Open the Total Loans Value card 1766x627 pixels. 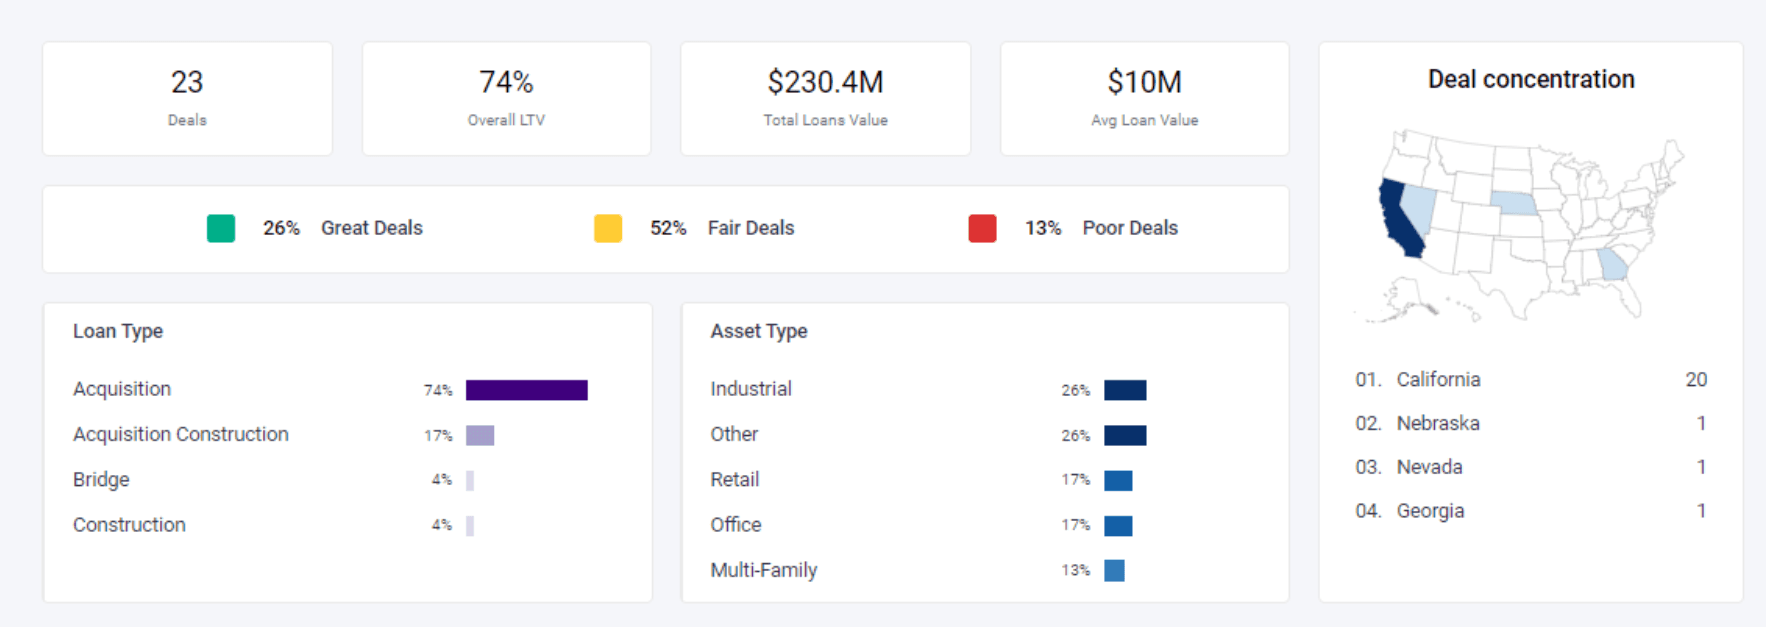pos(825,98)
